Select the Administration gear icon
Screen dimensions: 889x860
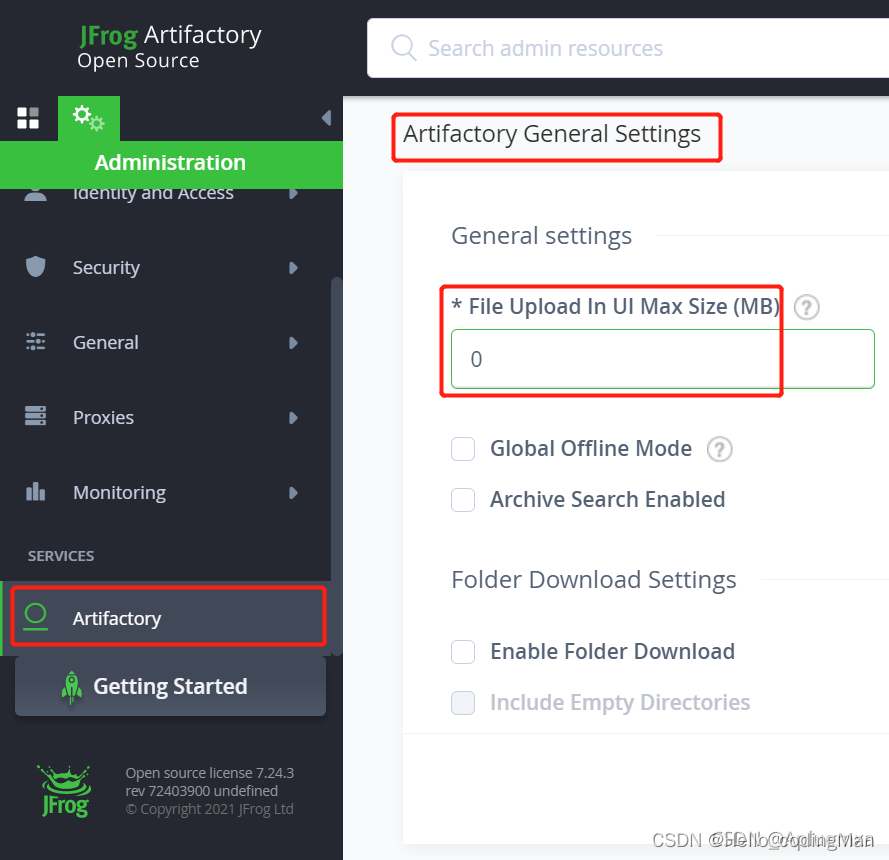coord(88,118)
